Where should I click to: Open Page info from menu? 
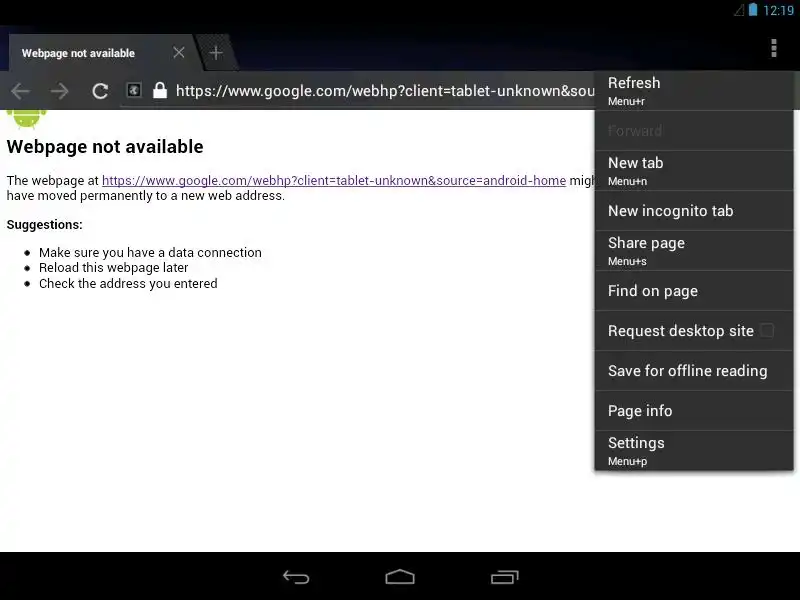pyautogui.click(x=694, y=411)
